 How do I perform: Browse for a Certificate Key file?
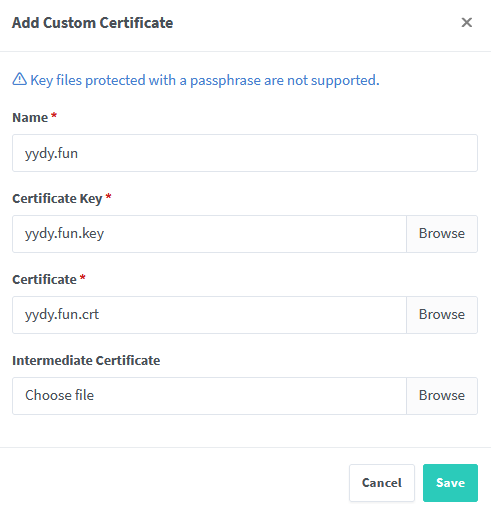tap(442, 234)
